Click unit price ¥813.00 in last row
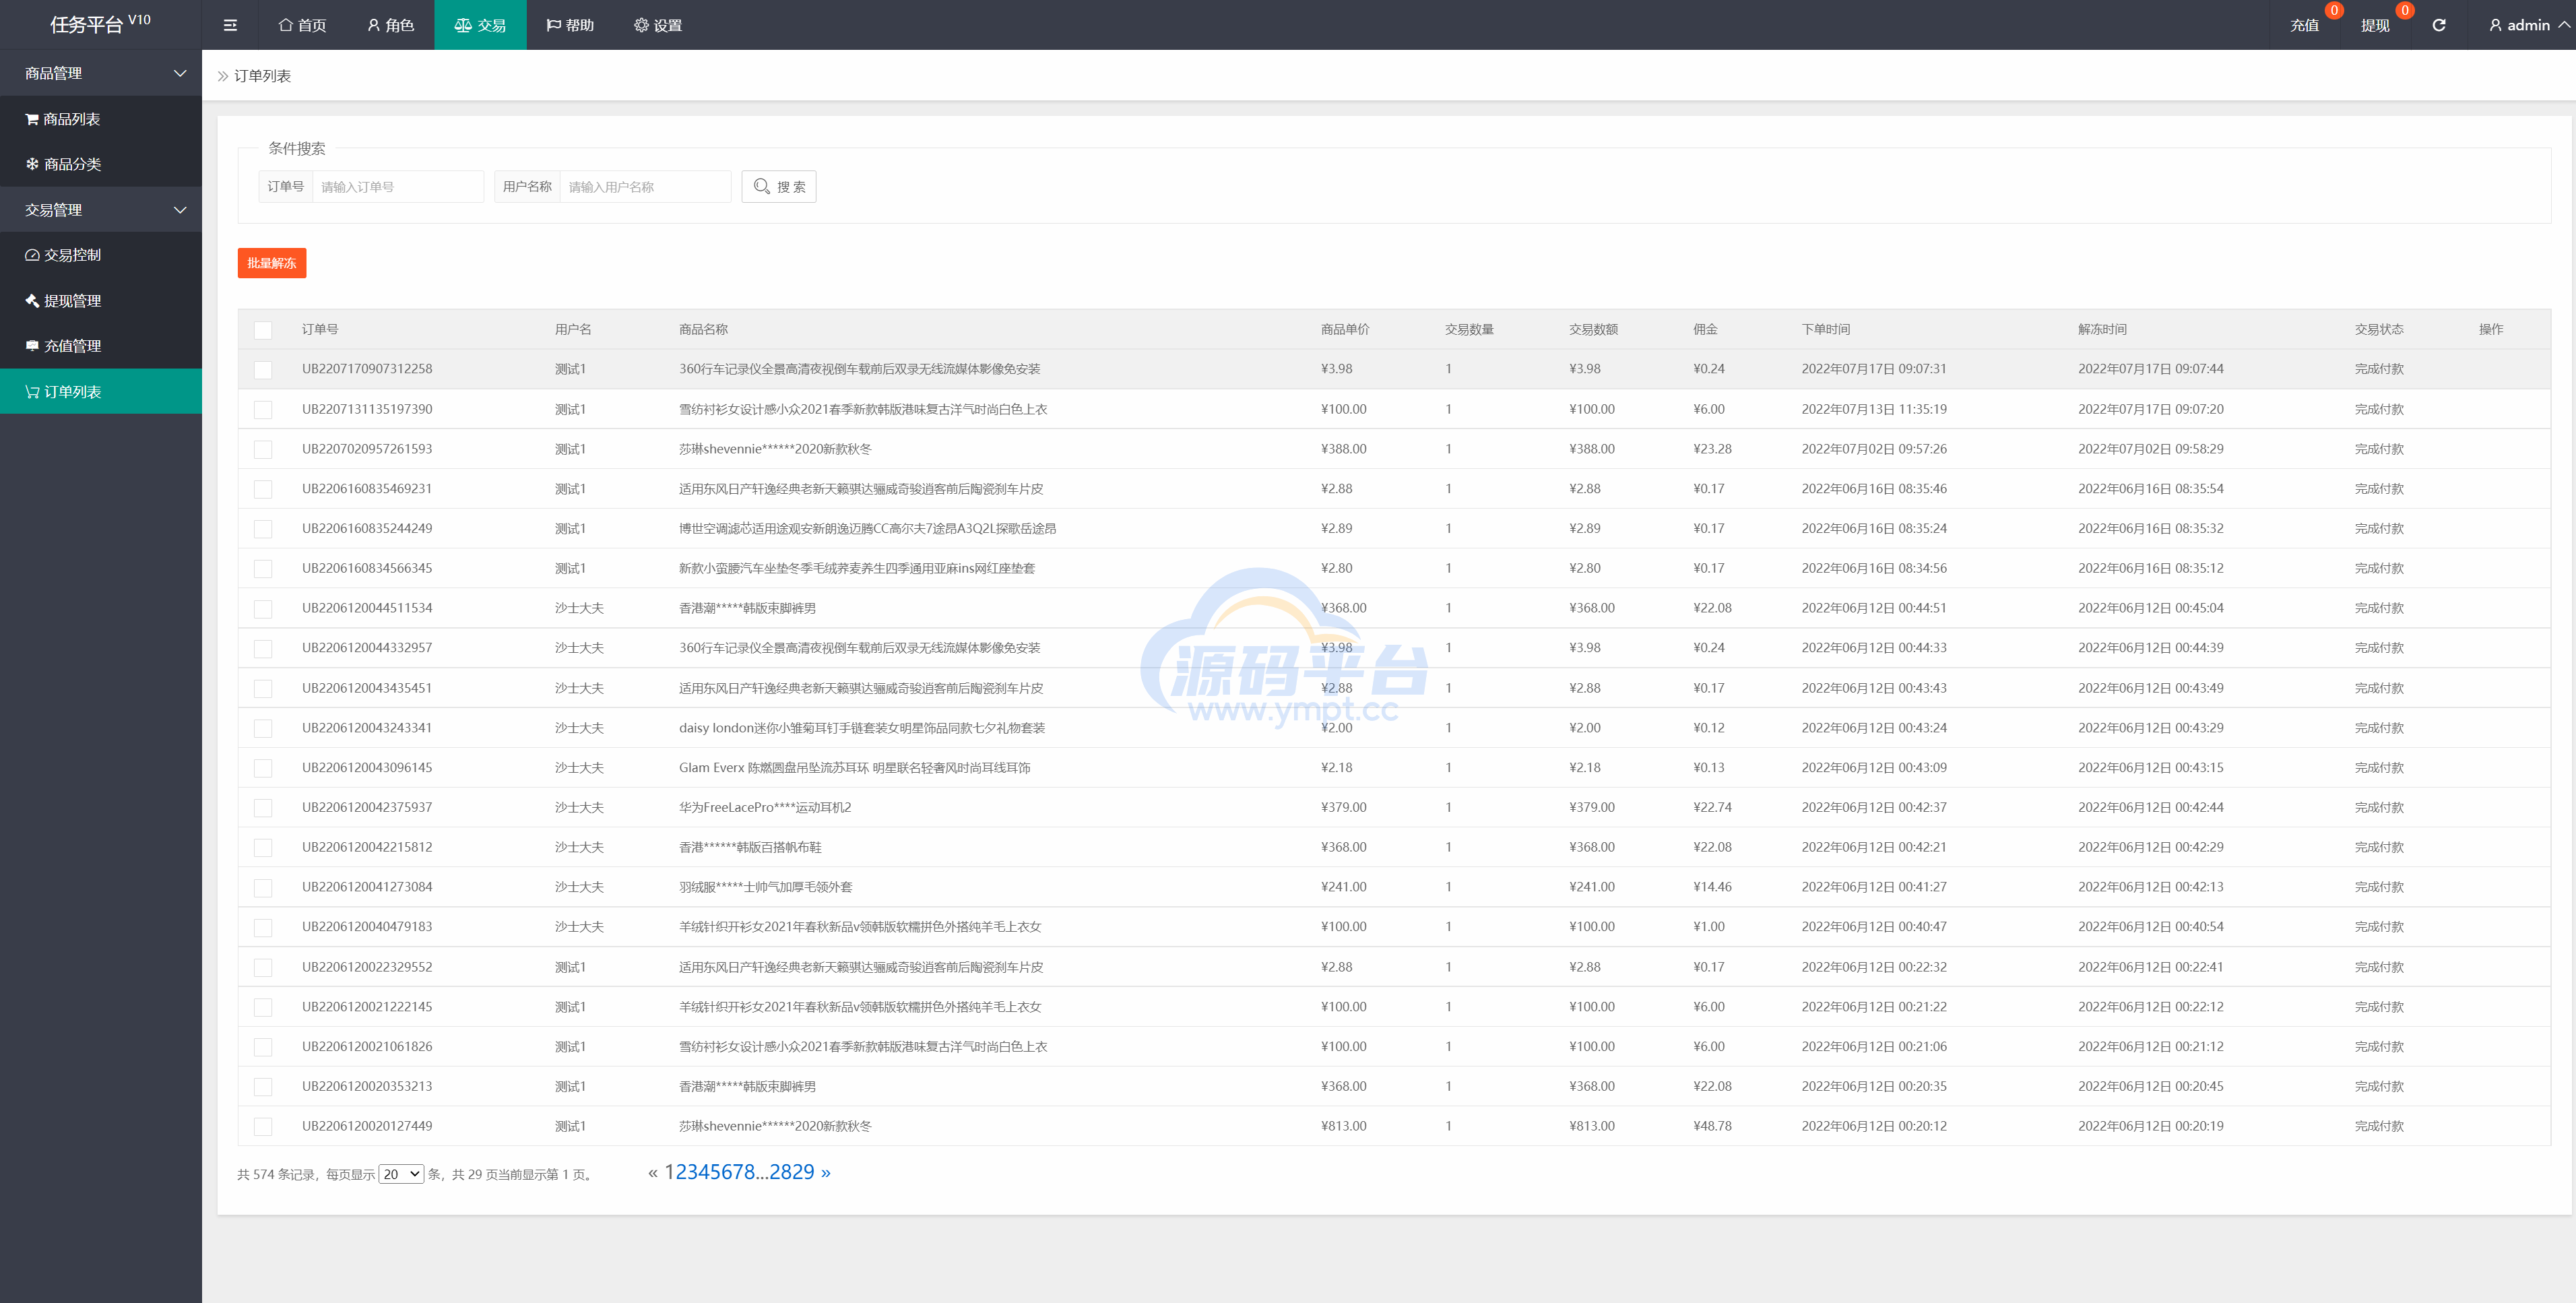Screen dimensions: 2576x1303 1343,1126
